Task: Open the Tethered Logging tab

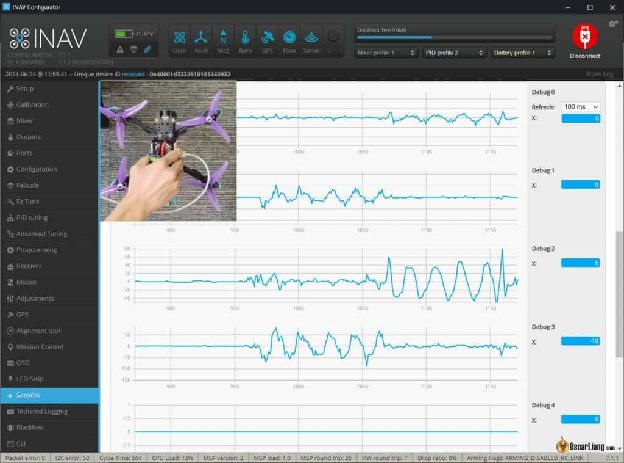Action: pos(49,411)
